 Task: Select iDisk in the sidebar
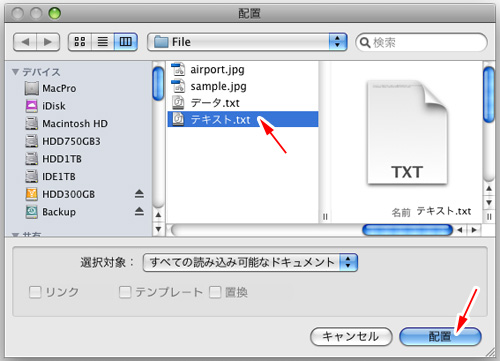point(54,106)
